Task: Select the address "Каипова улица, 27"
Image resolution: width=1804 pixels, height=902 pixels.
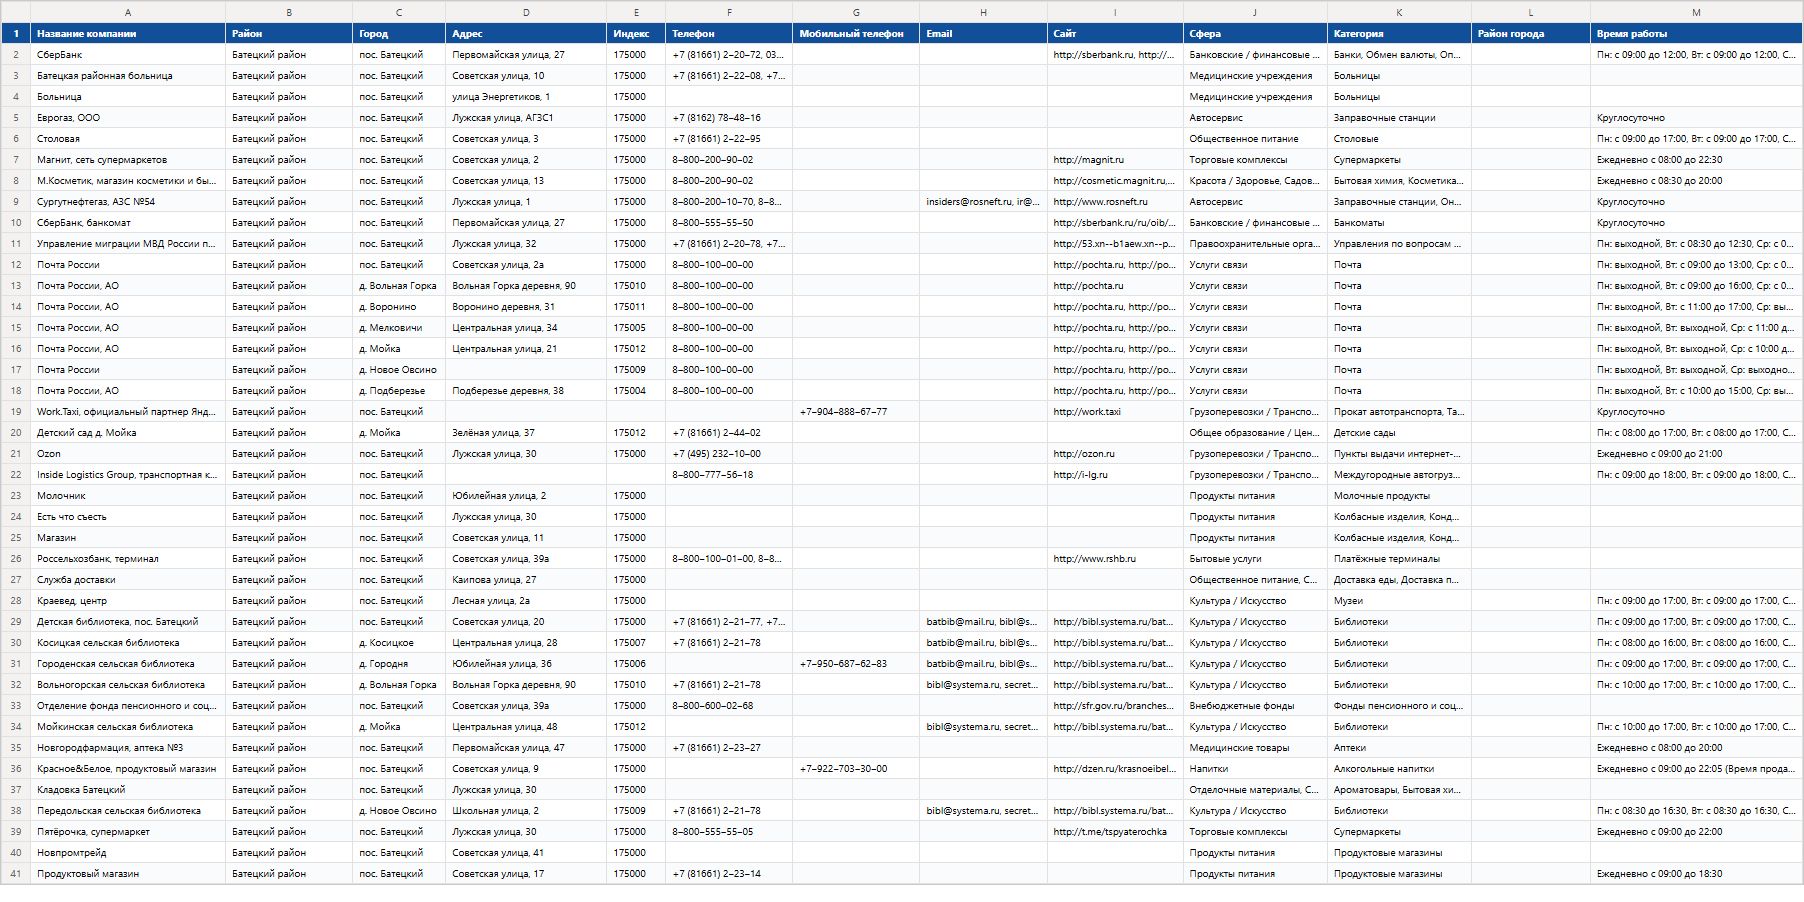Action: [526, 580]
